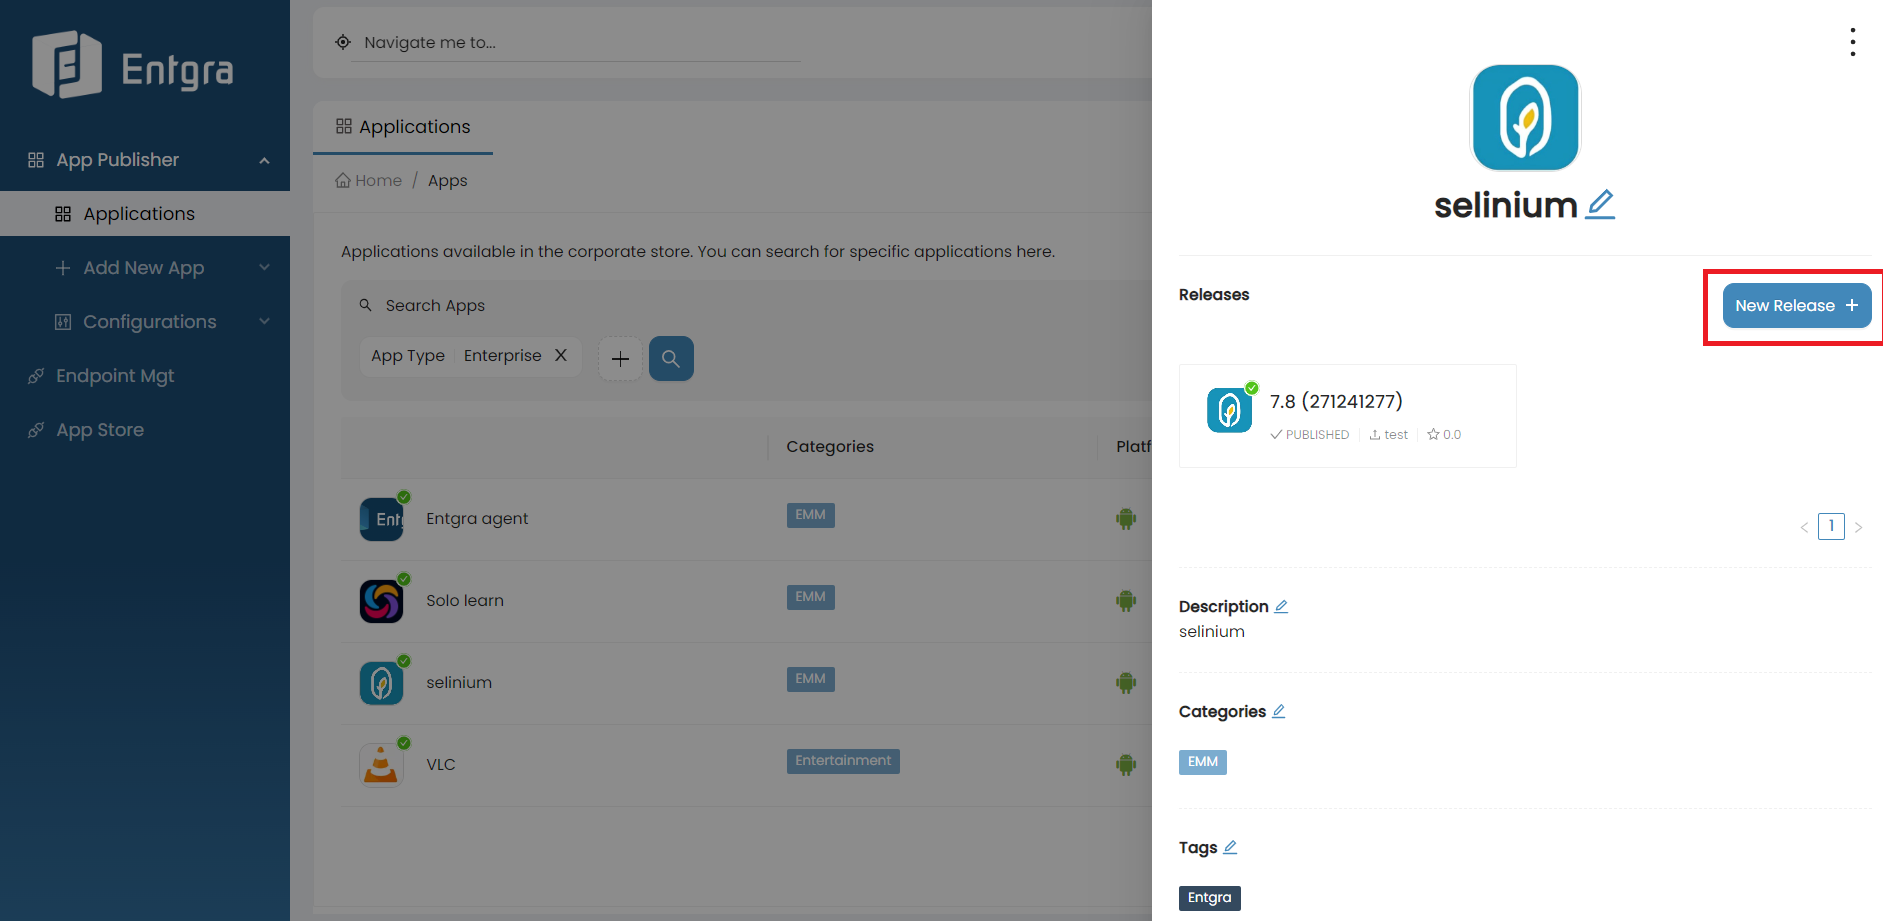Edit the selinium app name with pencil icon
Screen dimensions: 1883x921
(1600, 205)
